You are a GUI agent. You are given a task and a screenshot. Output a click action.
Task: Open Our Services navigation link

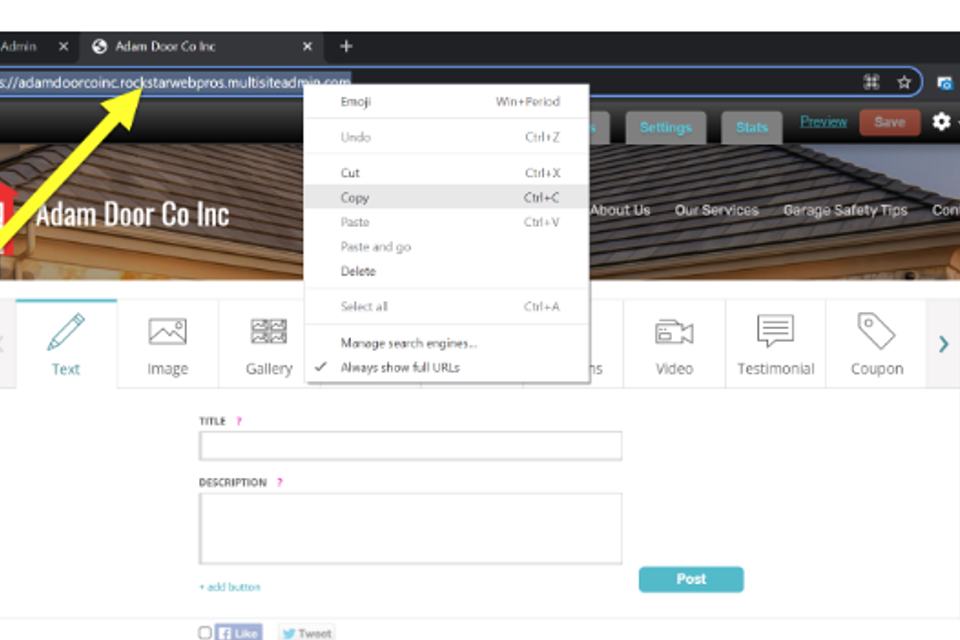716,210
